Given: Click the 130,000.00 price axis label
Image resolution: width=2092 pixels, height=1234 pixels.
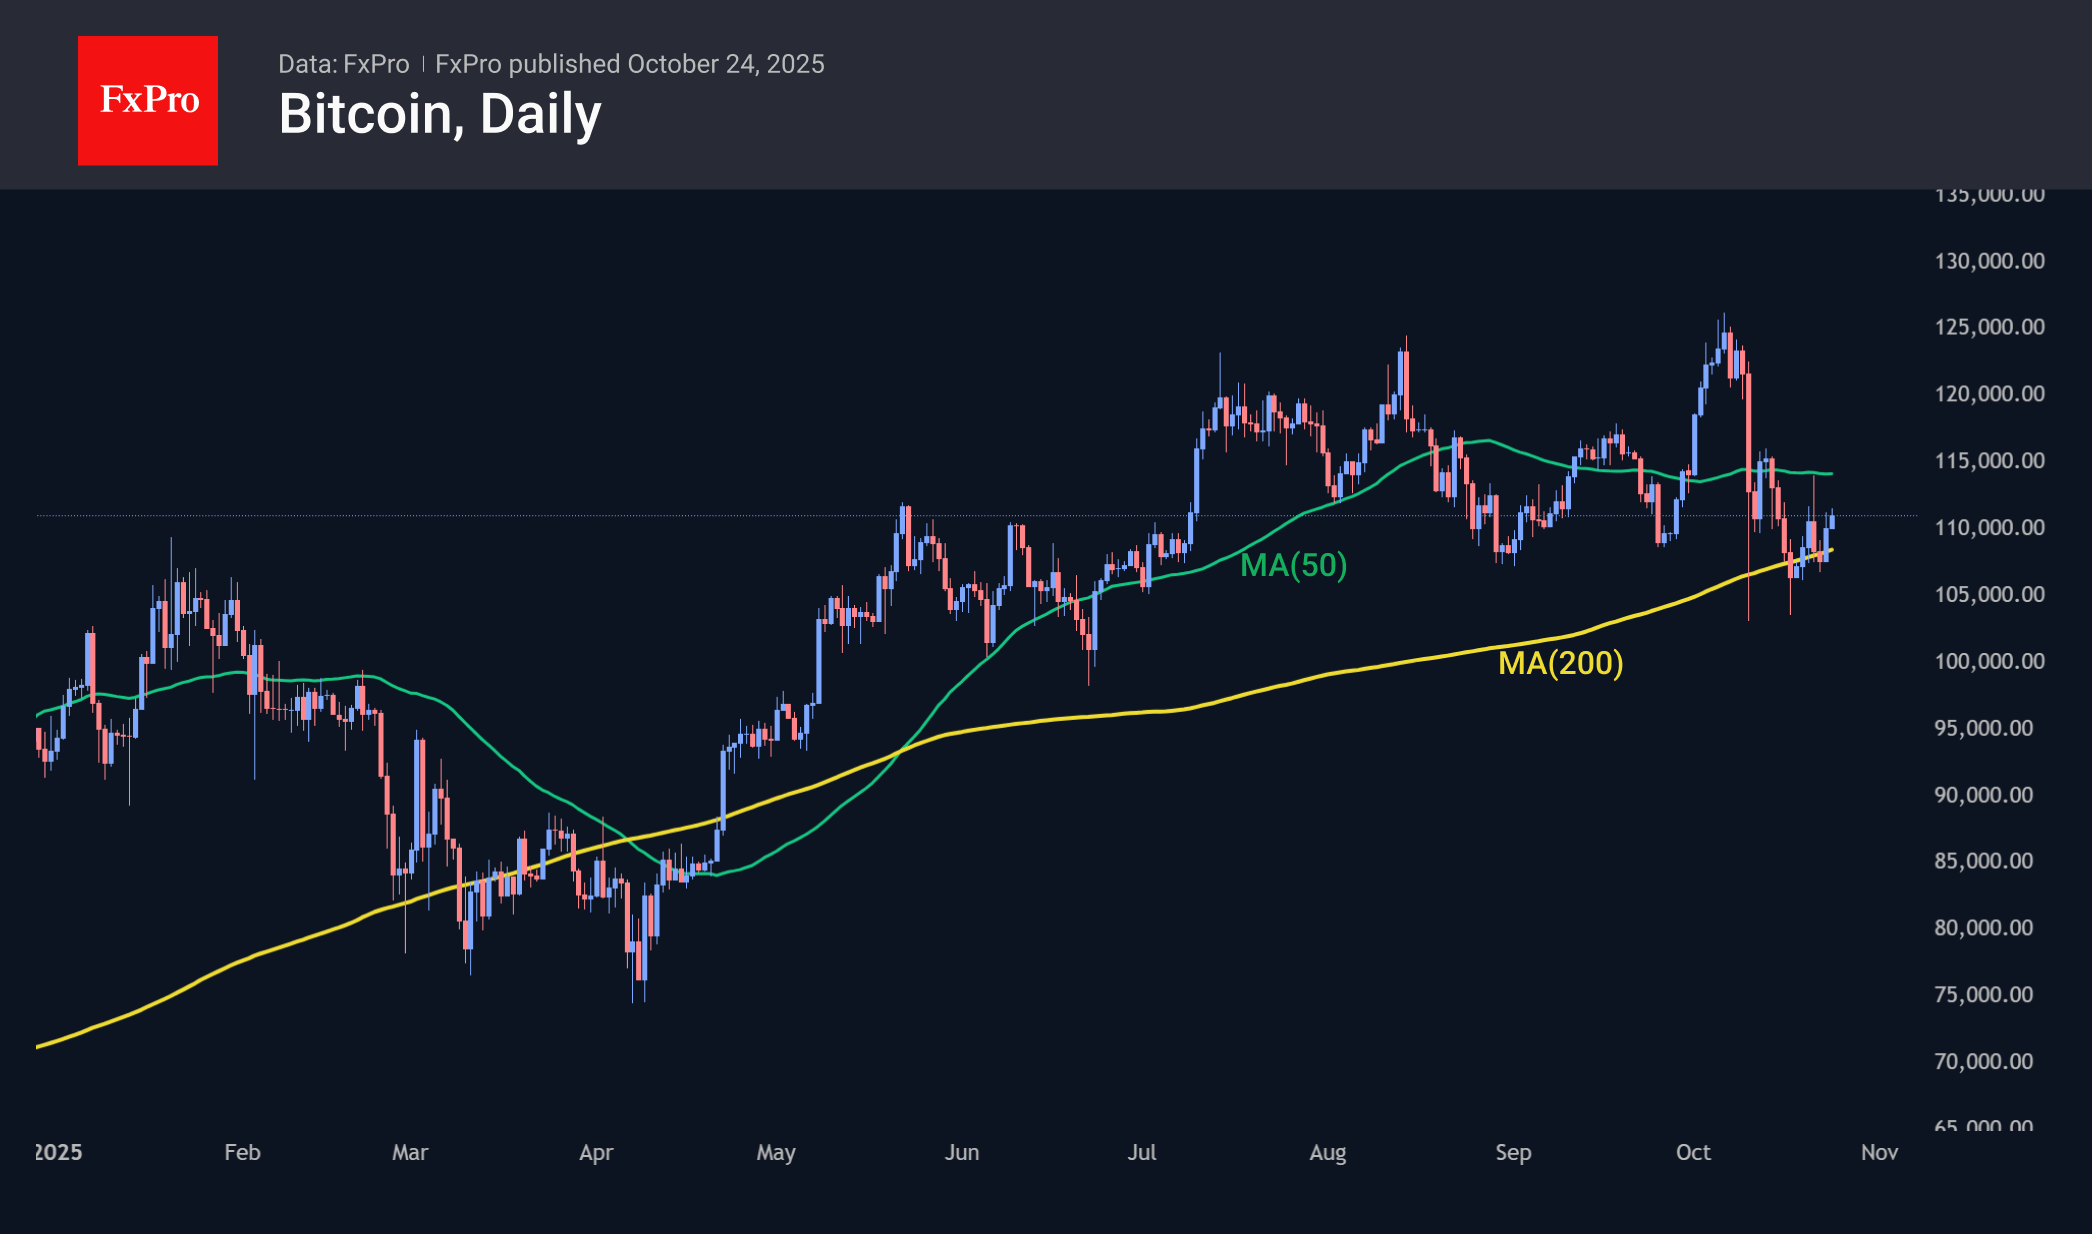Looking at the screenshot, I should point(1989,261).
